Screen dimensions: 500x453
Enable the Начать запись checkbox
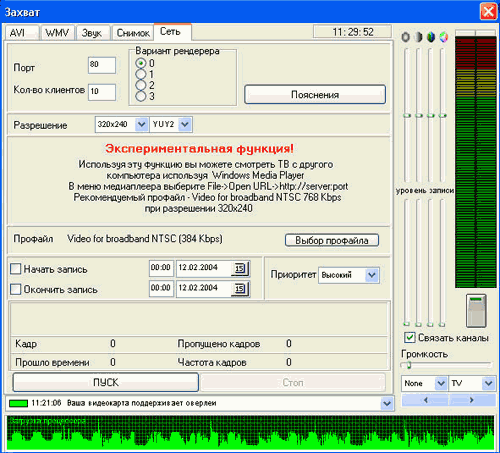tap(16, 269)
